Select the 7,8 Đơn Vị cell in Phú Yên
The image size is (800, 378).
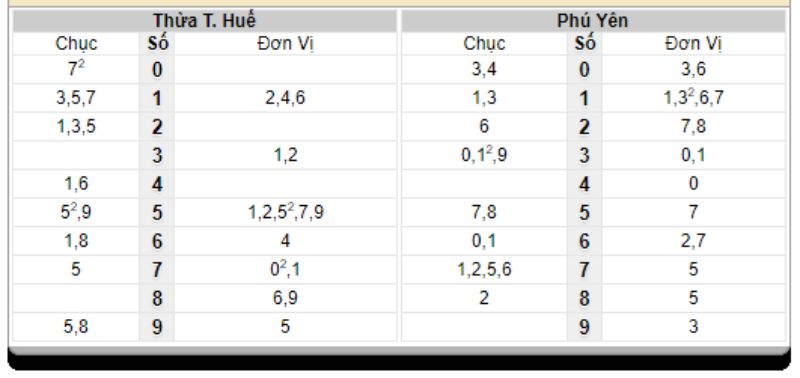[693, 127]
